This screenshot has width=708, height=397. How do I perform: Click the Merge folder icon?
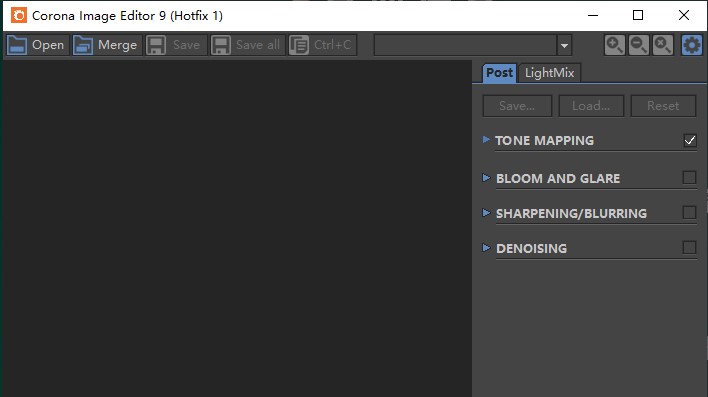click(83, 45)
